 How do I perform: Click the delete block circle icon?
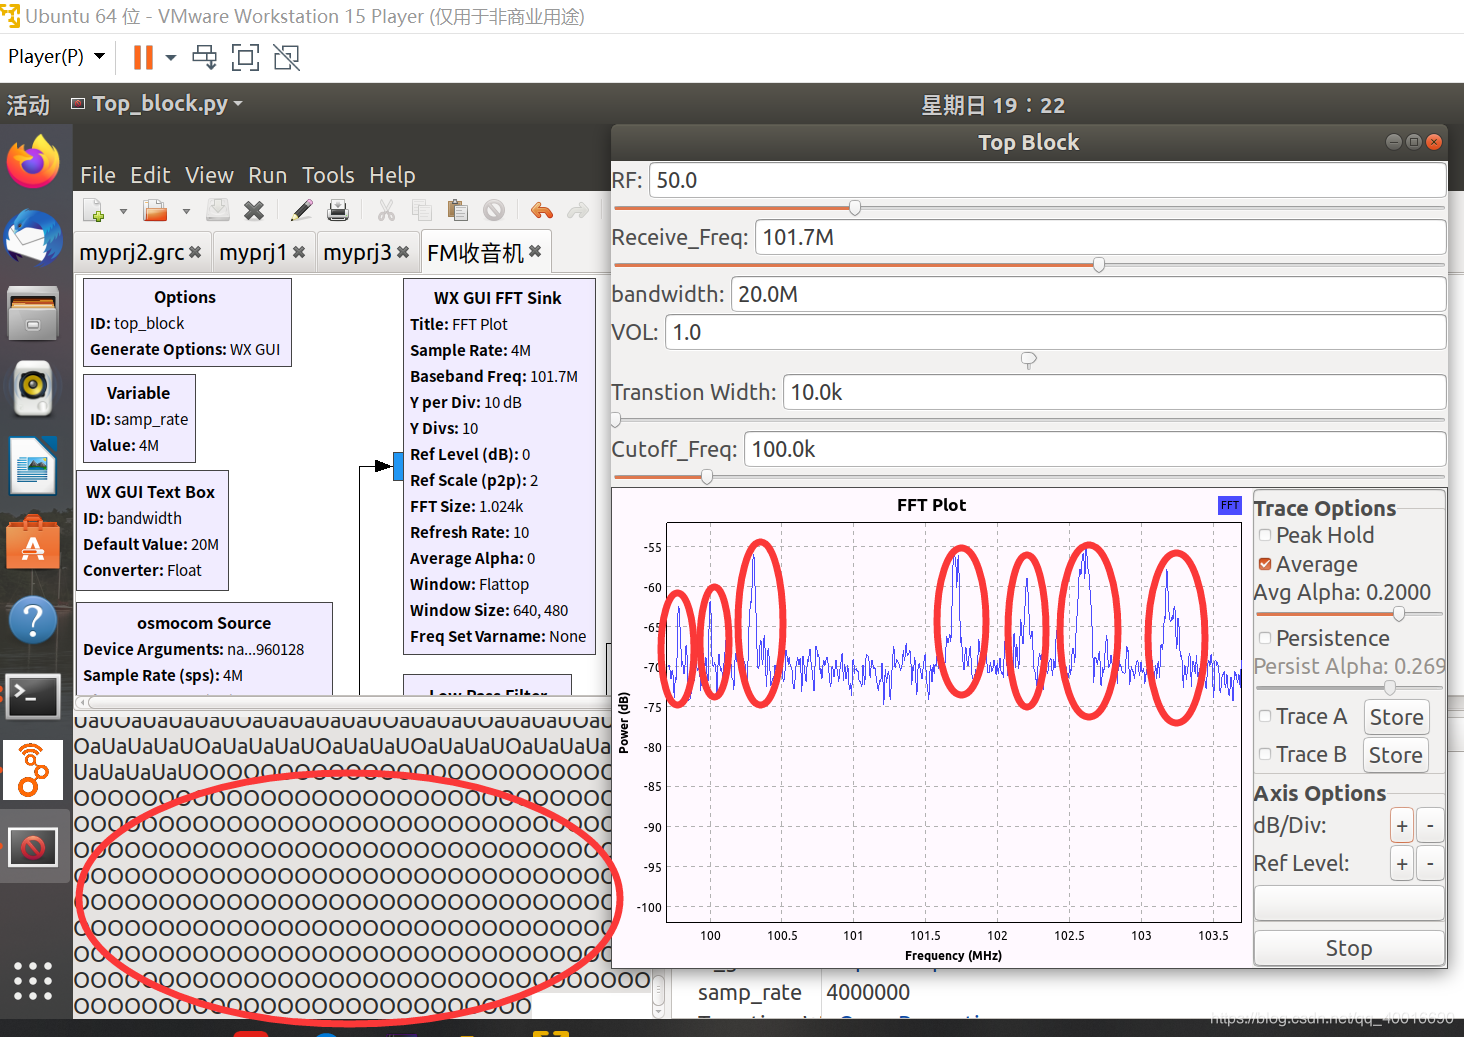click(494, 211)
